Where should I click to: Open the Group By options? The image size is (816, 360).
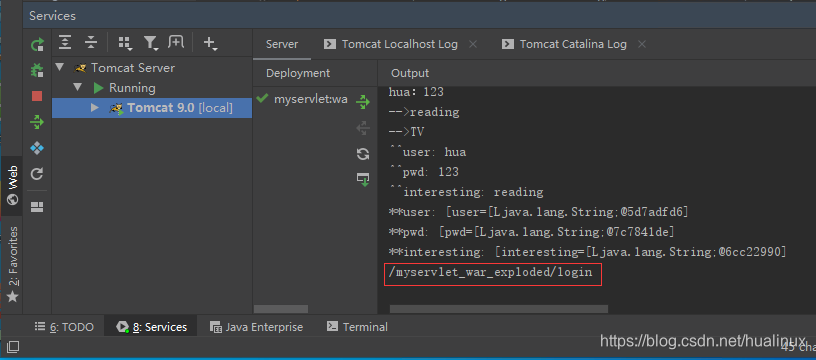pyautogui.click(x=125, y=43)
